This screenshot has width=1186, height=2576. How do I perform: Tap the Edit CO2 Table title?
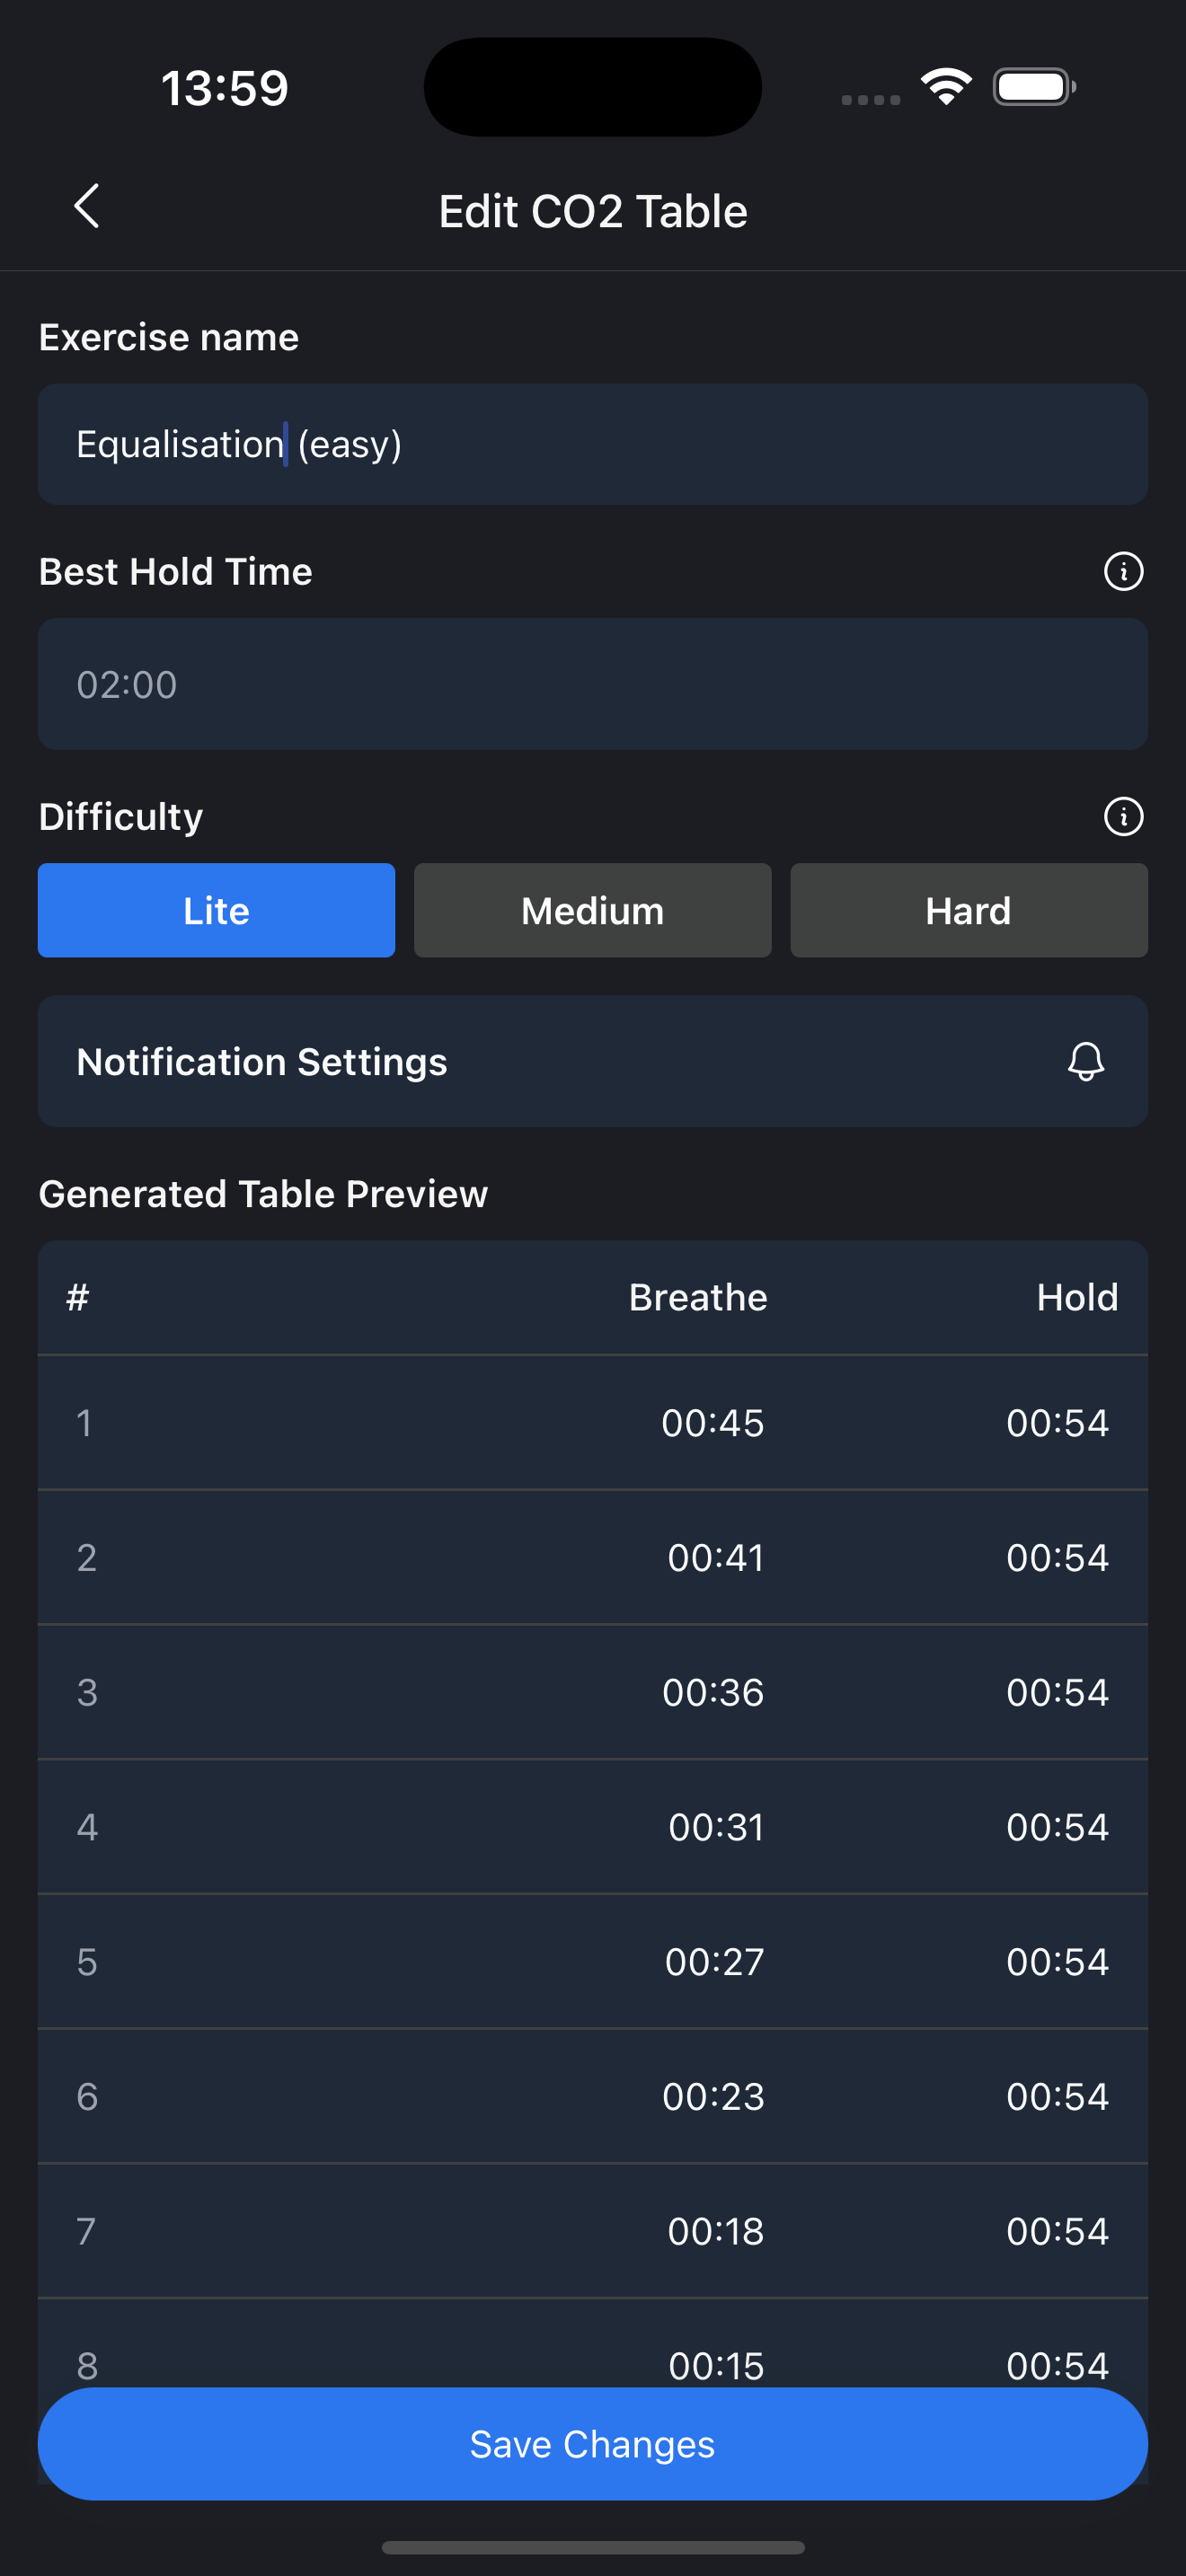pos(592,210)
